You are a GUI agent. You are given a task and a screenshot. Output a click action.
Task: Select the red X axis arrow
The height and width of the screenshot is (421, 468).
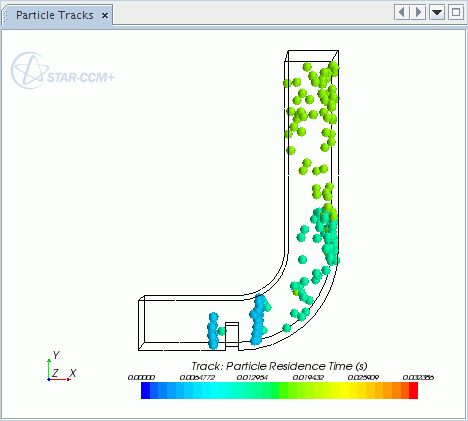(60, 379)
